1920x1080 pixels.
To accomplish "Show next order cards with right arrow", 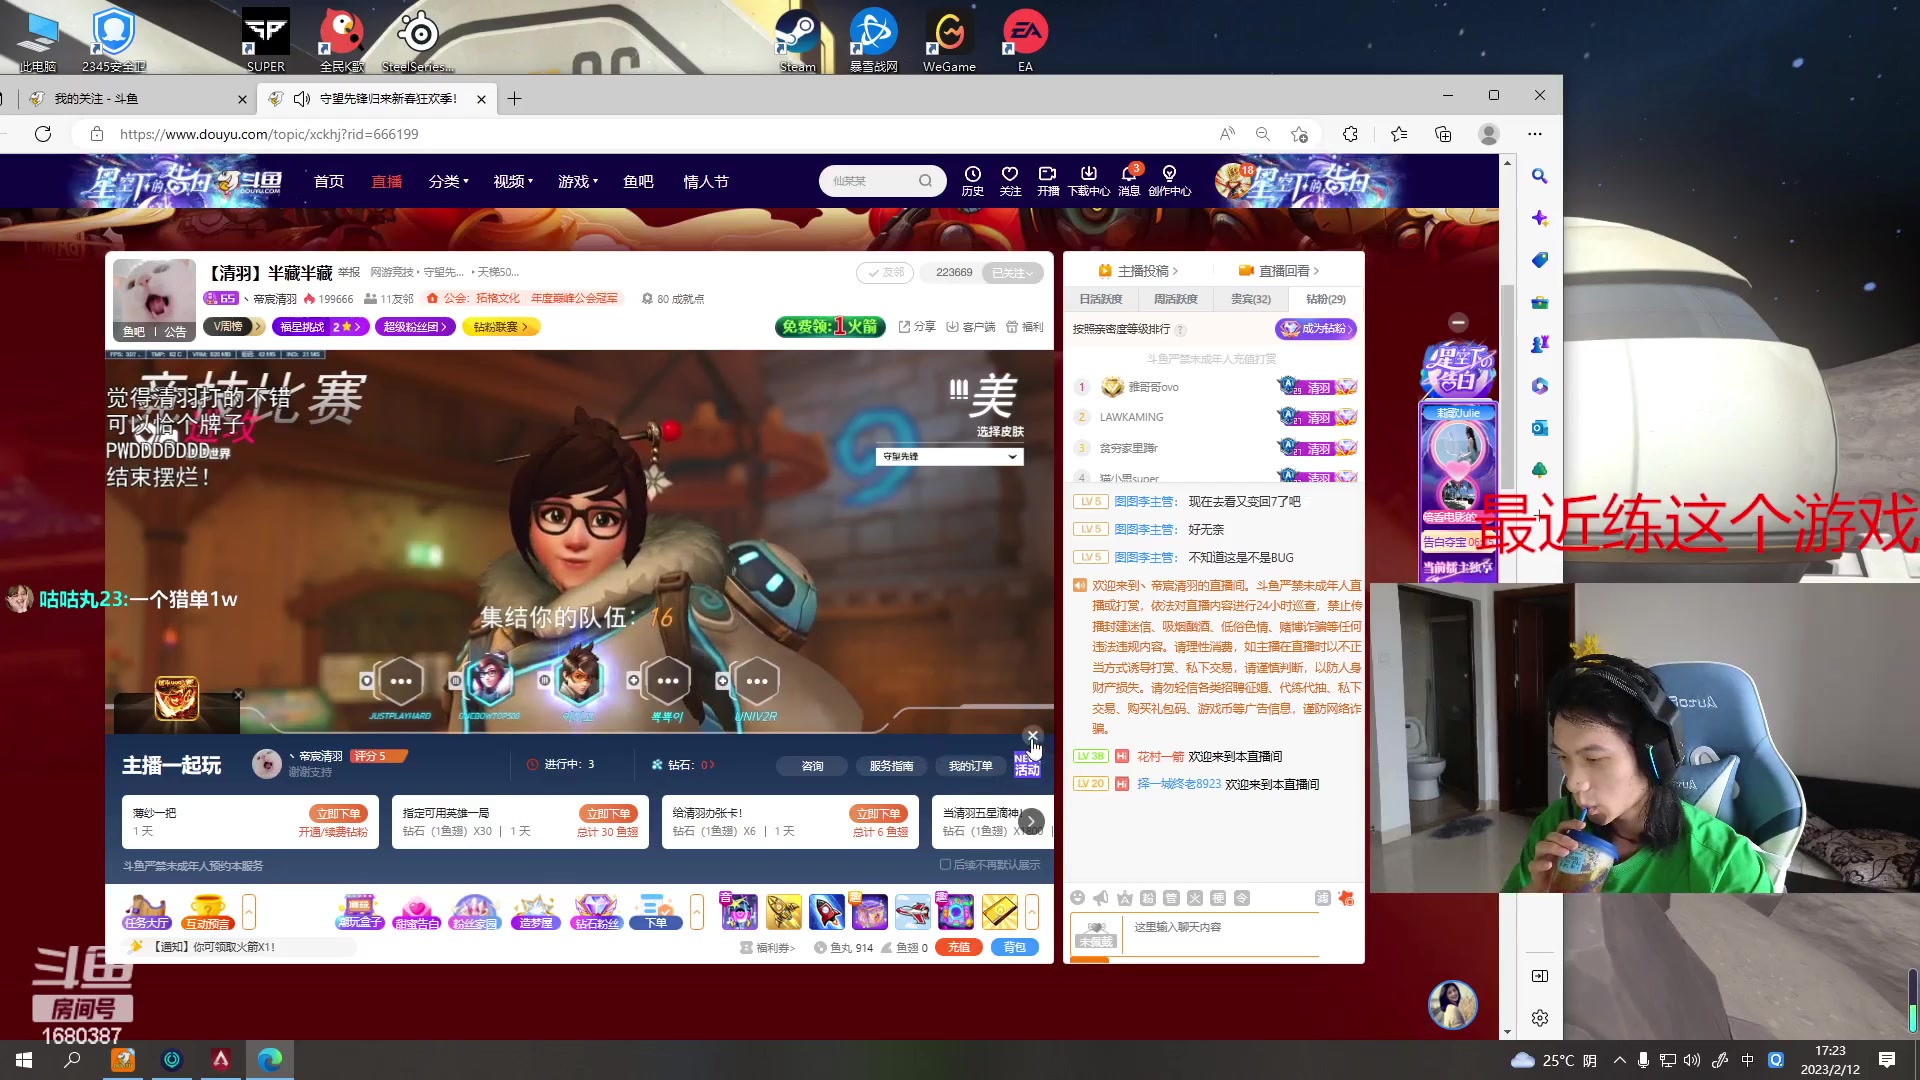I will 1031,821.
